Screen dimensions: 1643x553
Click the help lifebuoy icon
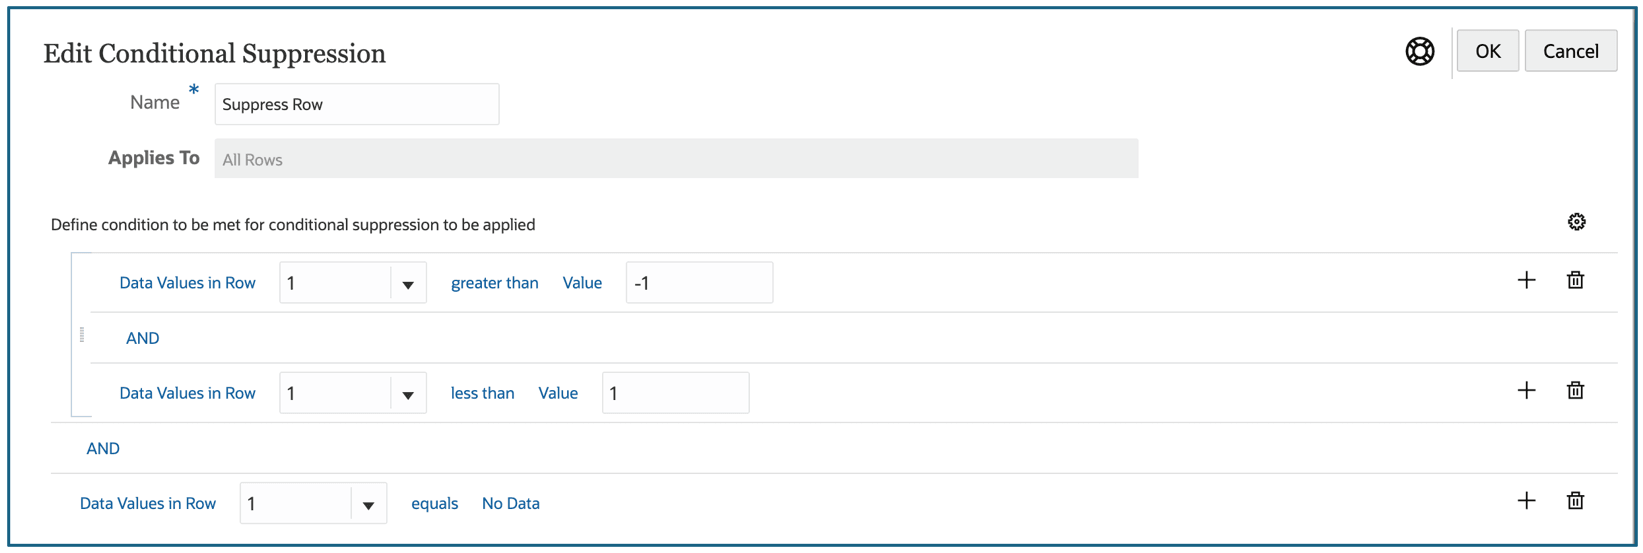(x=1419, y=51)
